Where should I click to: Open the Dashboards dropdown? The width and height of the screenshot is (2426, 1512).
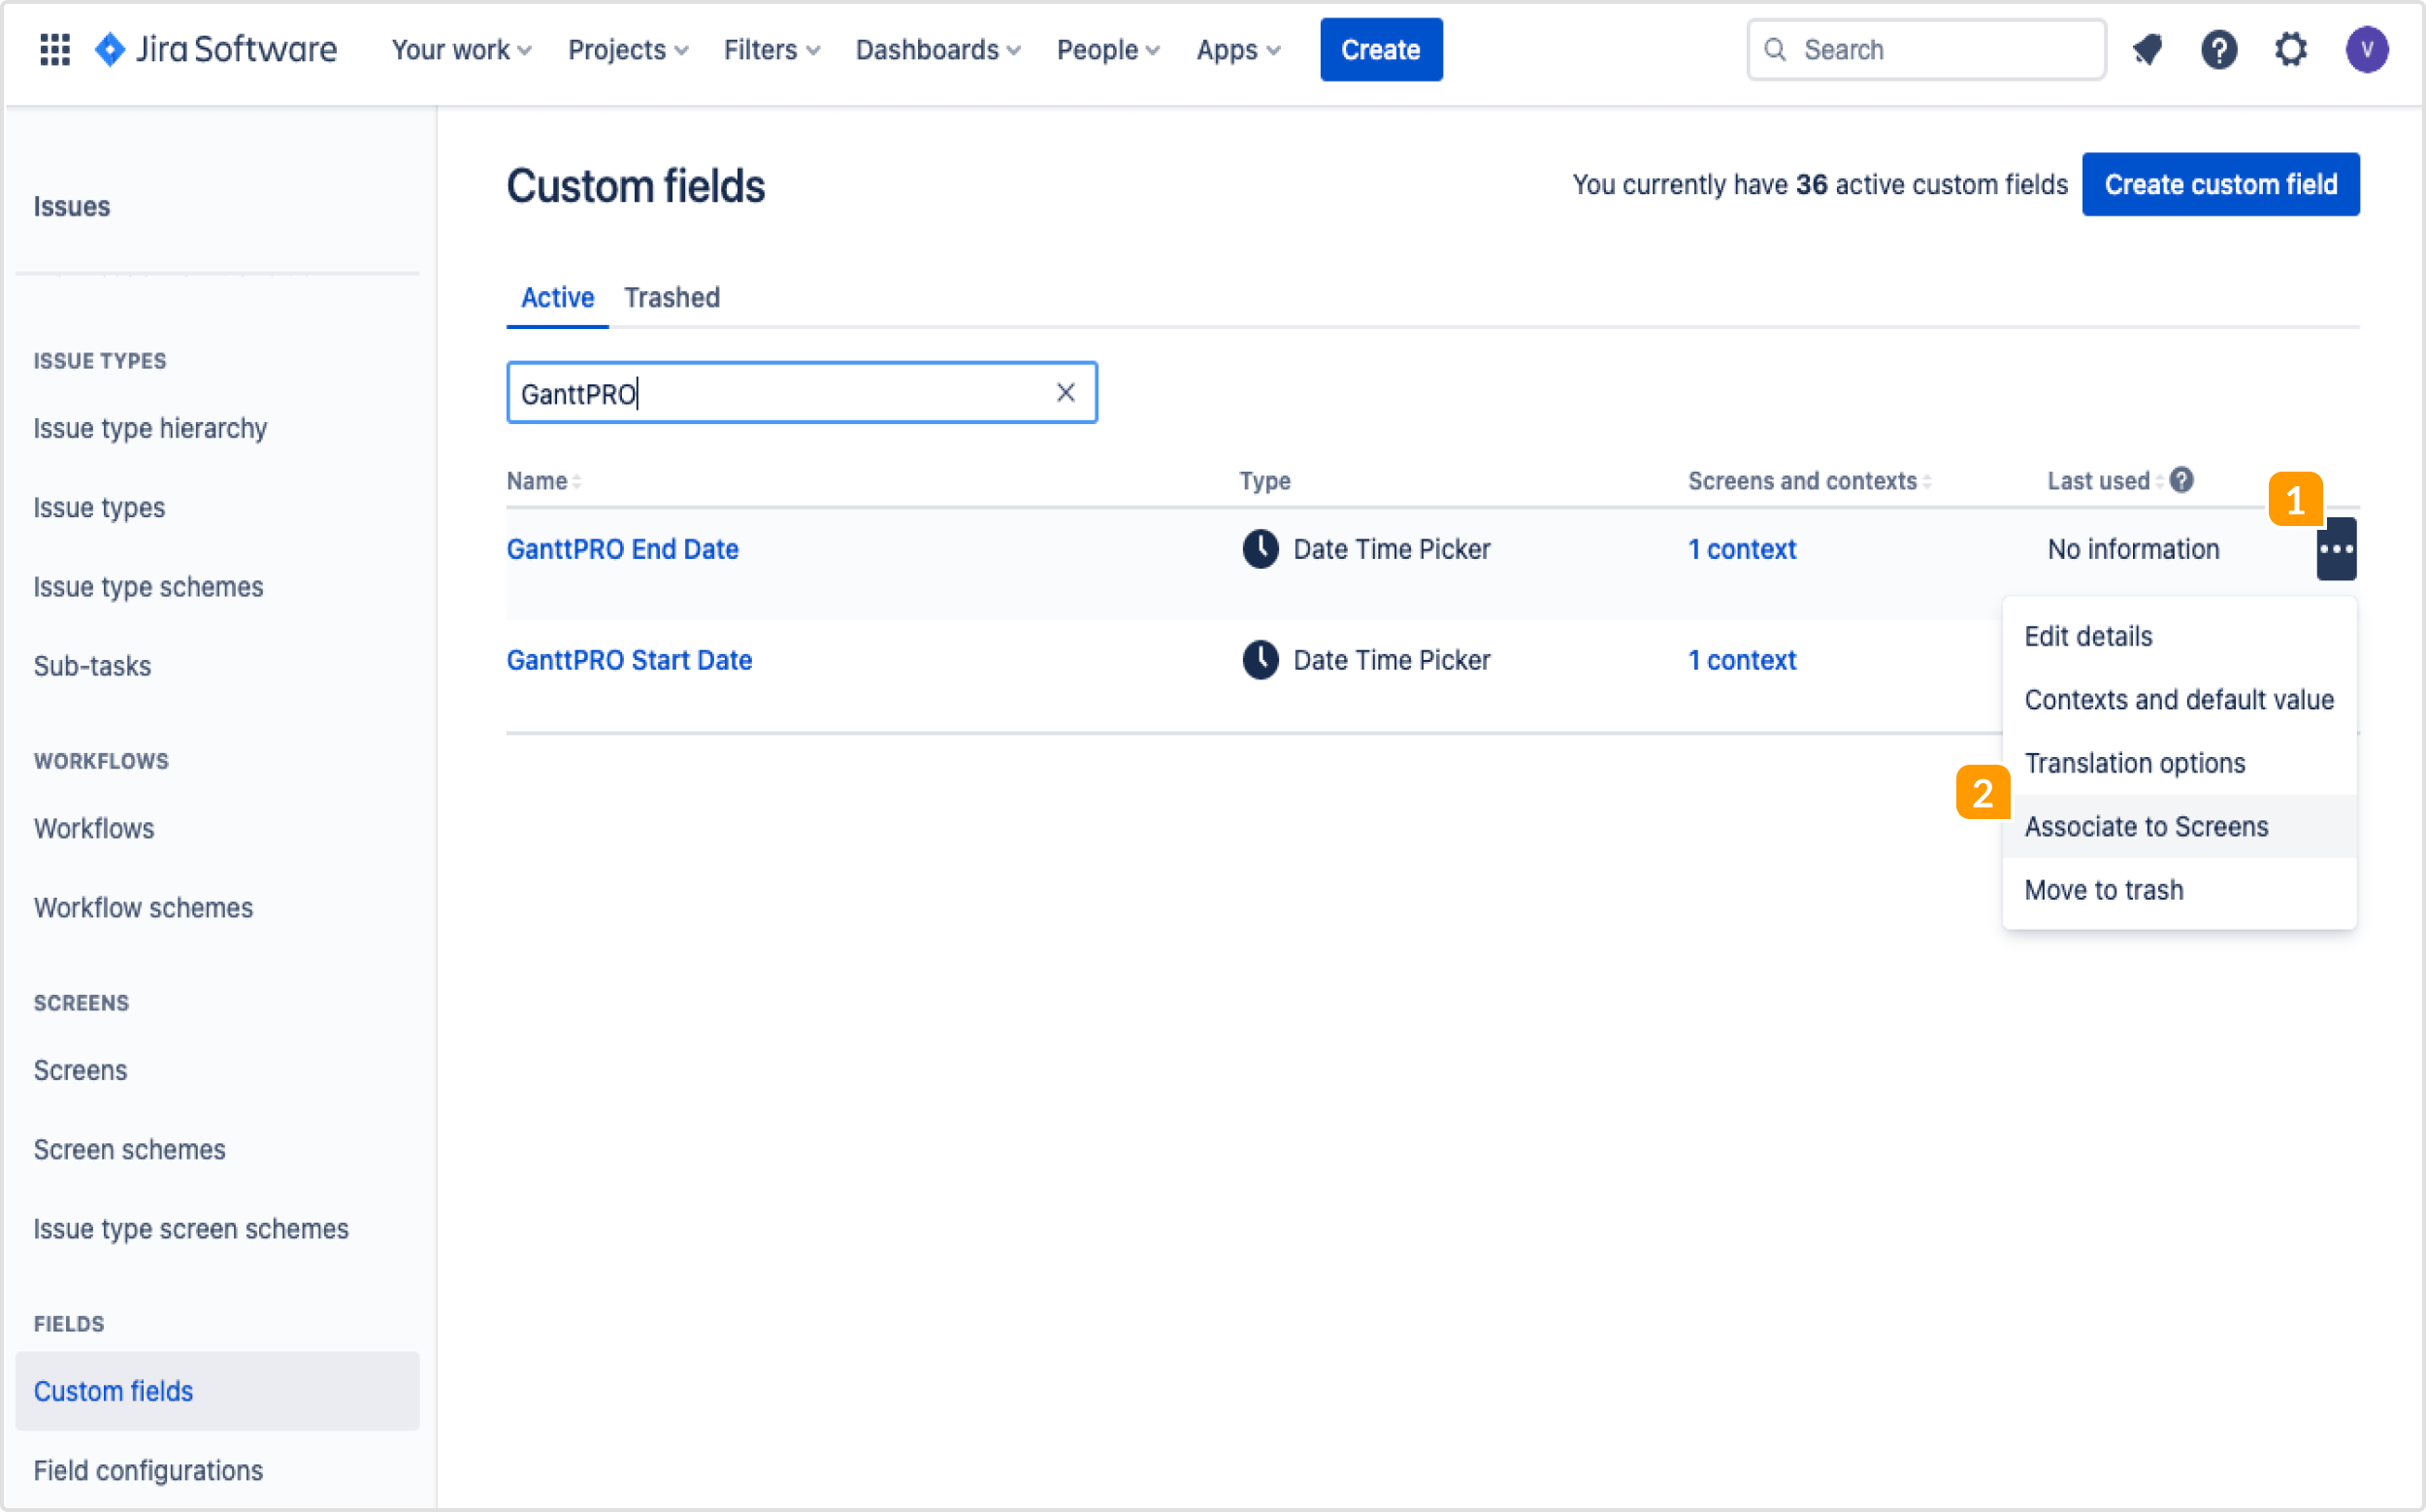point(936,49)
